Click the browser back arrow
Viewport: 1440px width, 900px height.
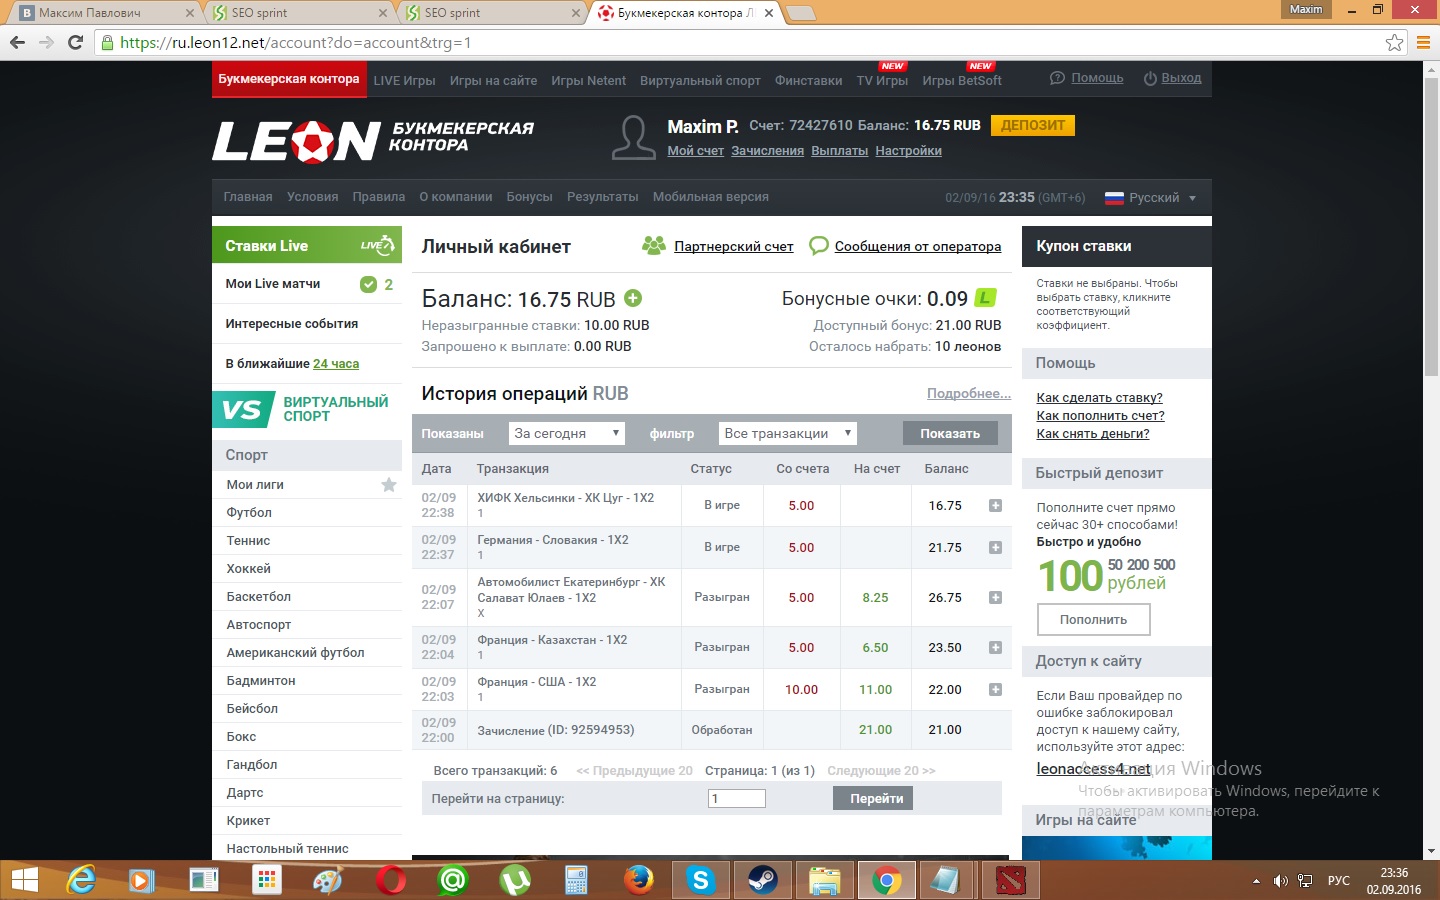point(17,42)
